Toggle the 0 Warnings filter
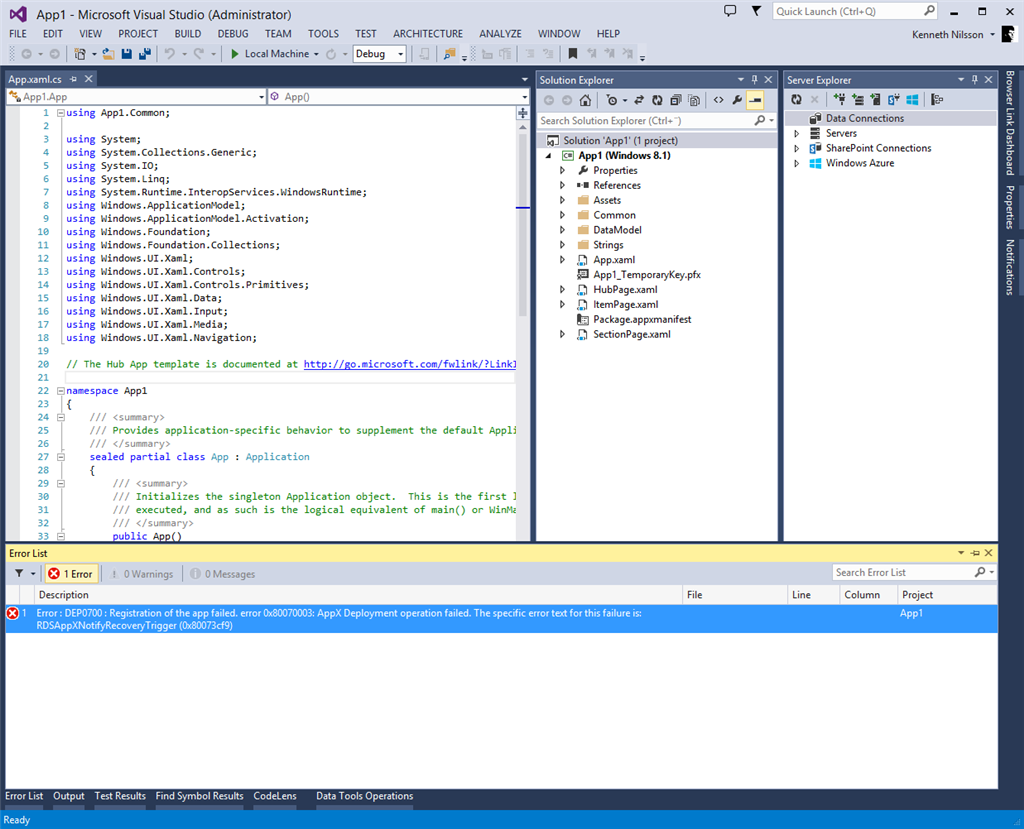Image resolution: width=1024 pixels, height=829 pixels. pyautogui.click(x=141, y=574)
